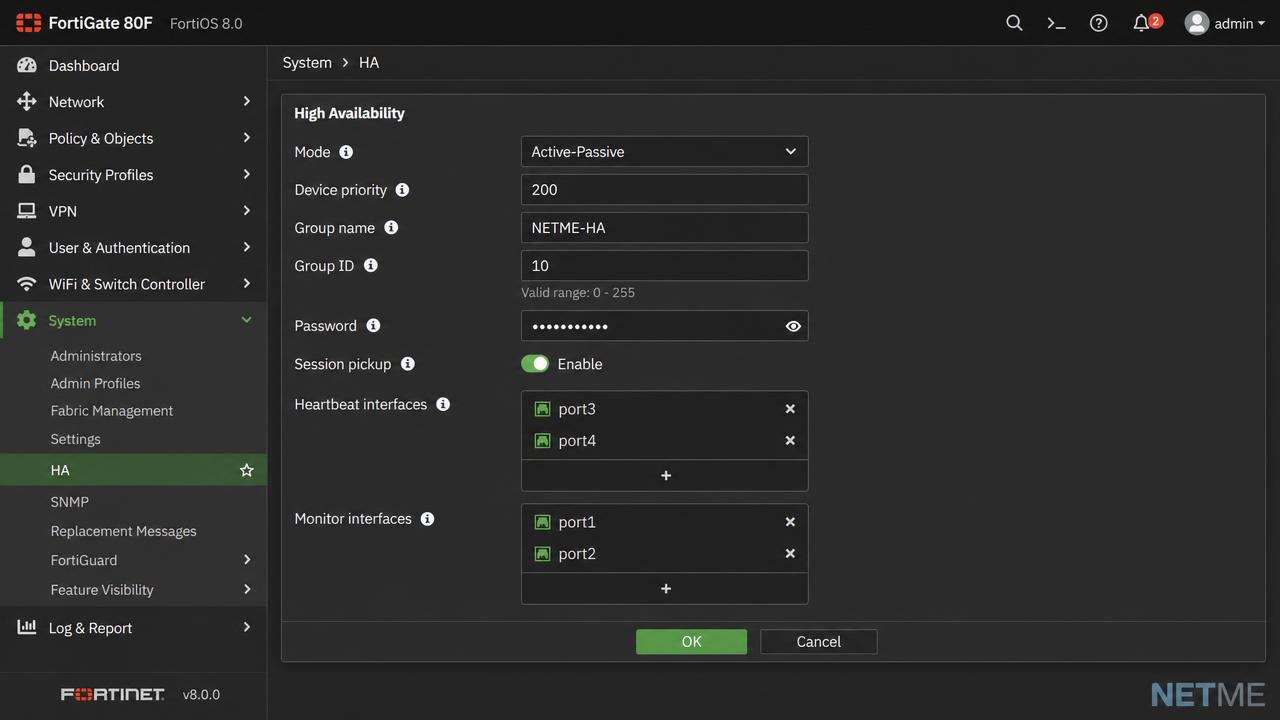Viewport: 1280px width, 720px height.
Task: Launch the CLI console icon
Action: [x=1056, y=23]
